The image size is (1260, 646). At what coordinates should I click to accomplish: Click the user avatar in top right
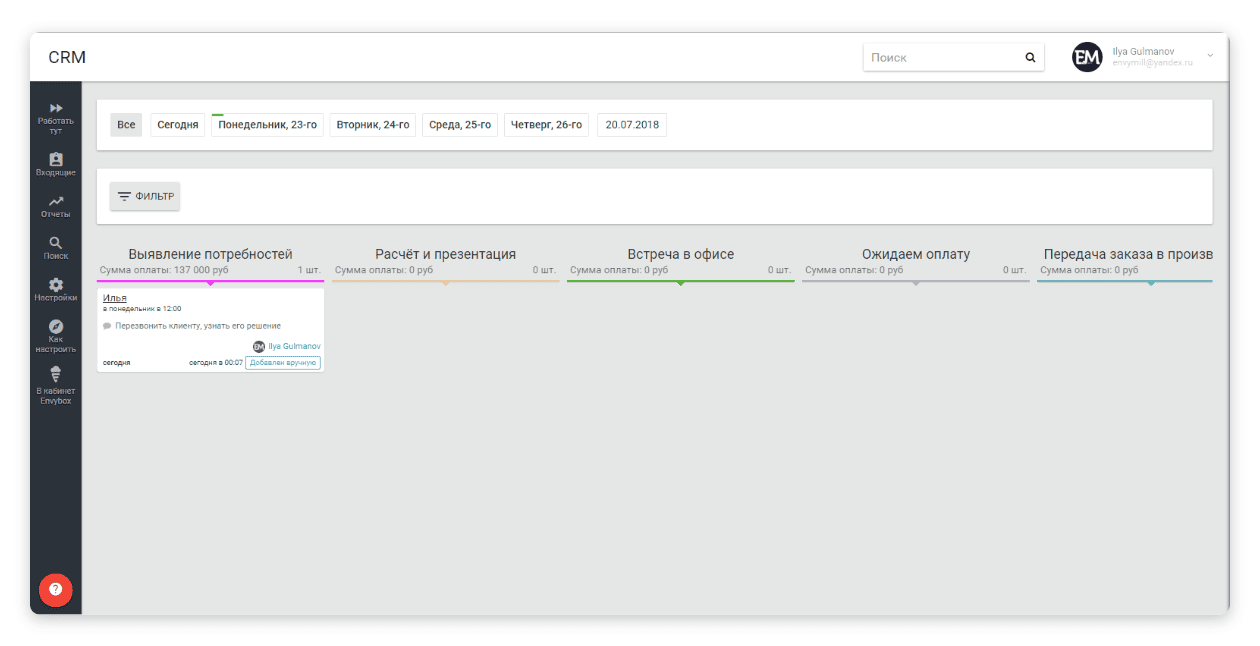(x=1087, y=58)
